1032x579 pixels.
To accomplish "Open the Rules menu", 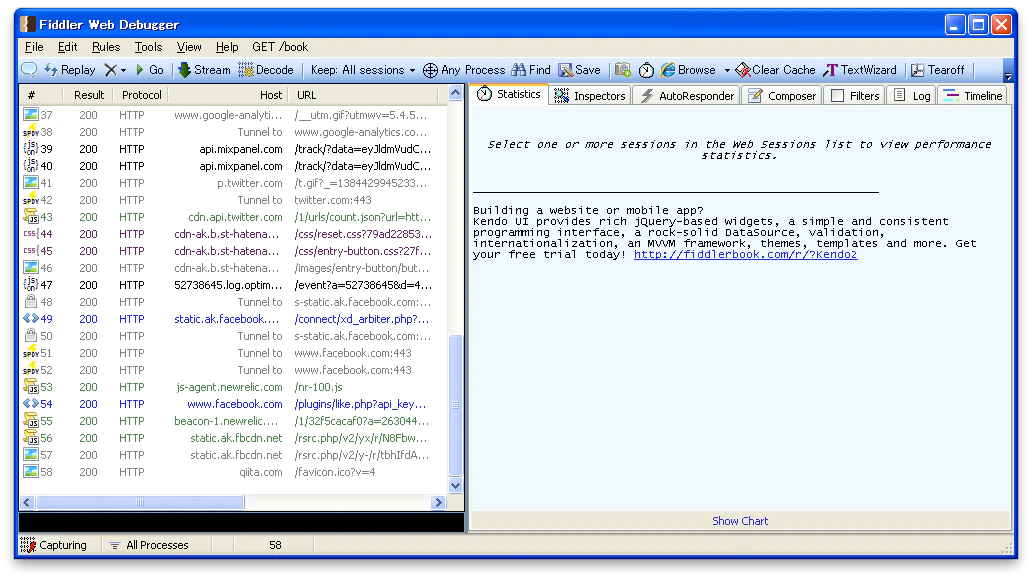I will 106,47.
